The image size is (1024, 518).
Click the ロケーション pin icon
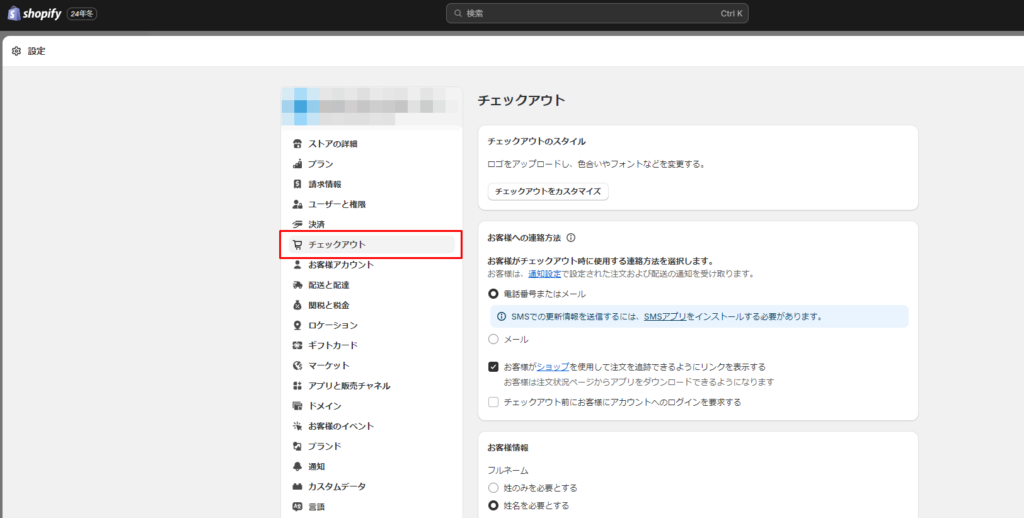(x=297, y=325)
